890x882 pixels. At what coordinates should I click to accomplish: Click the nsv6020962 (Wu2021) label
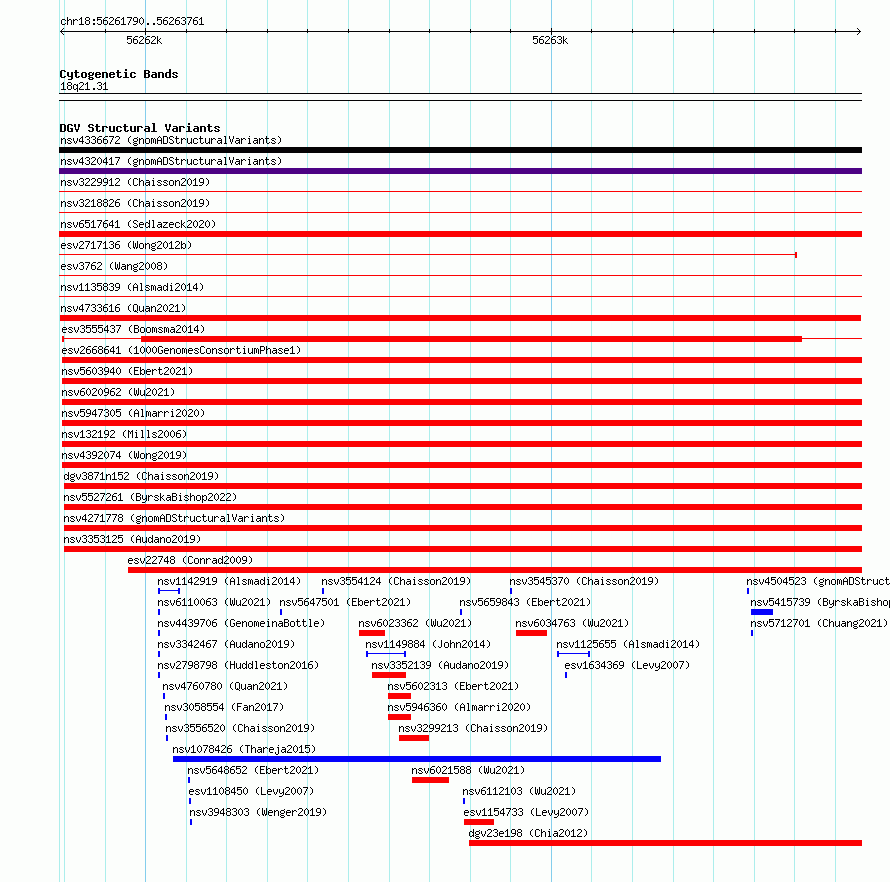(118, 392)
